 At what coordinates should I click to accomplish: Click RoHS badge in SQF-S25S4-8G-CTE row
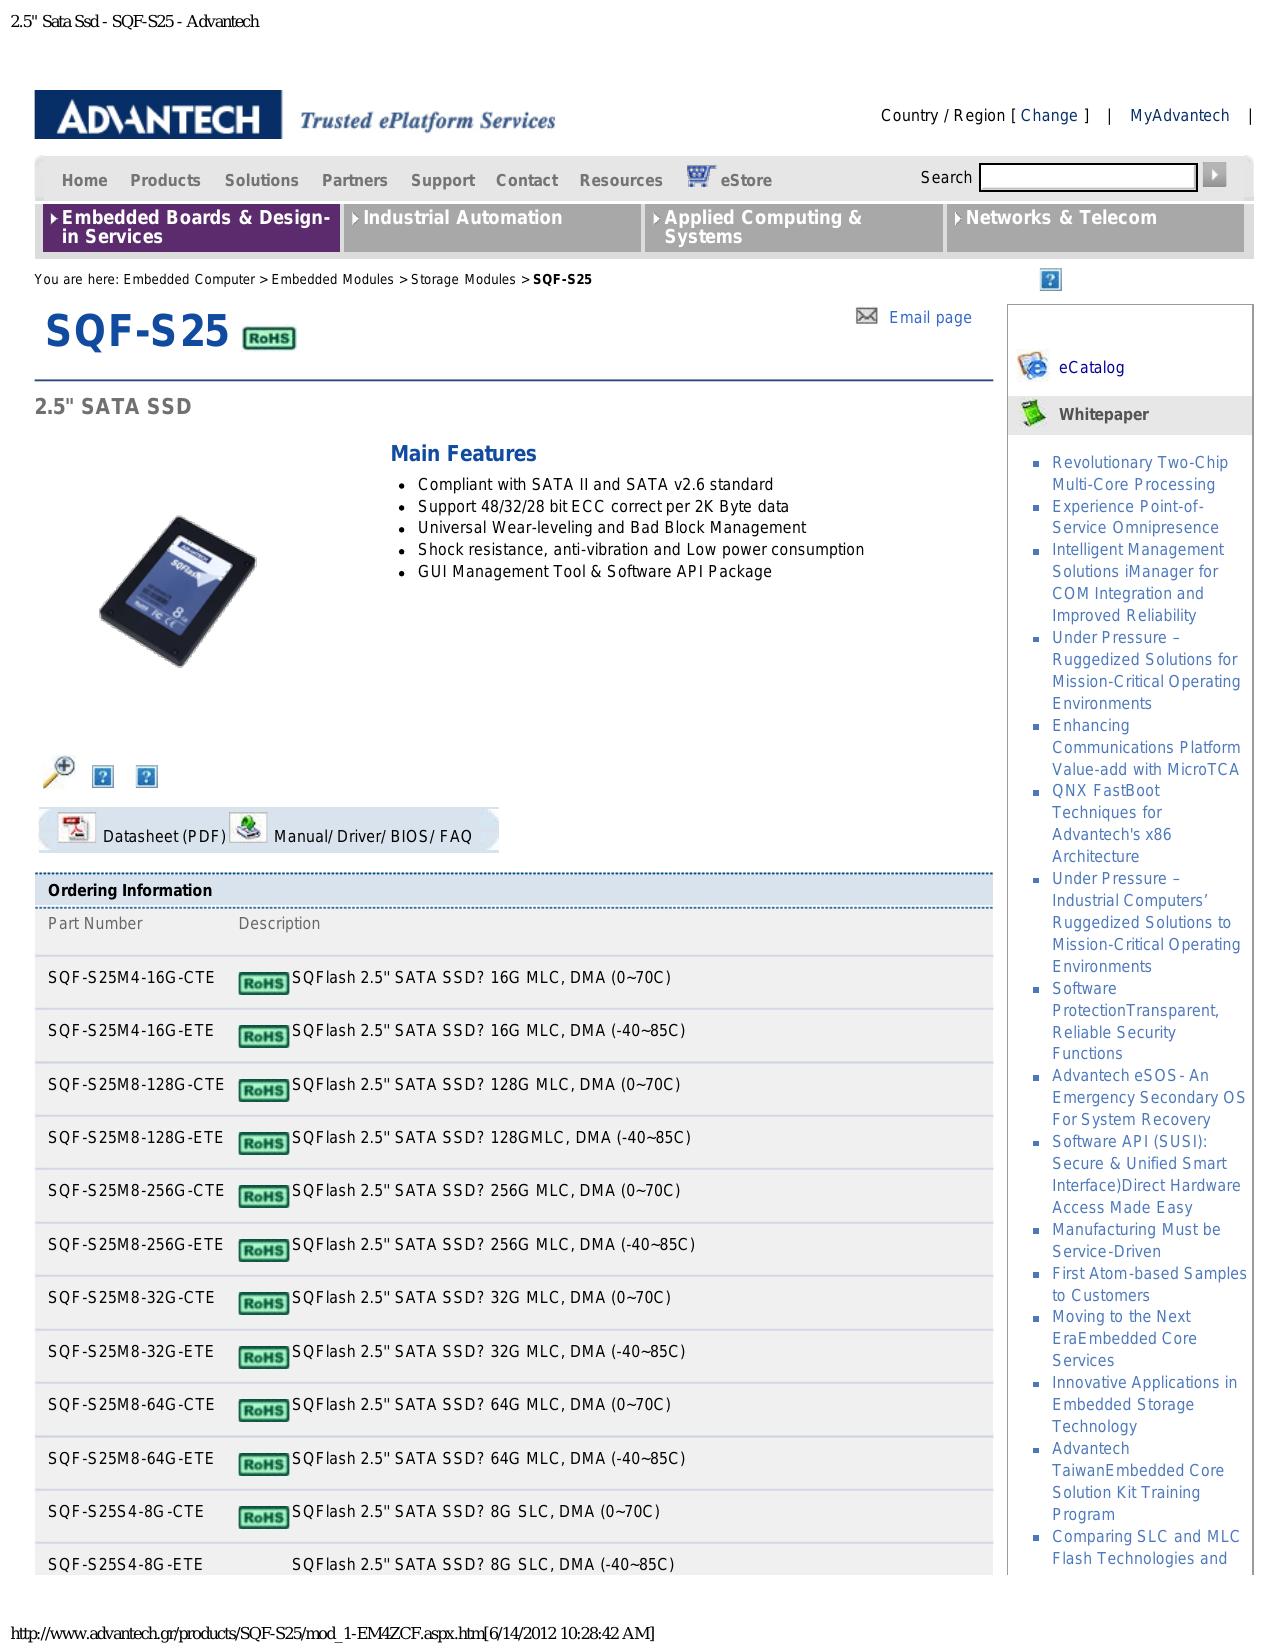(x=264, y=1517)
